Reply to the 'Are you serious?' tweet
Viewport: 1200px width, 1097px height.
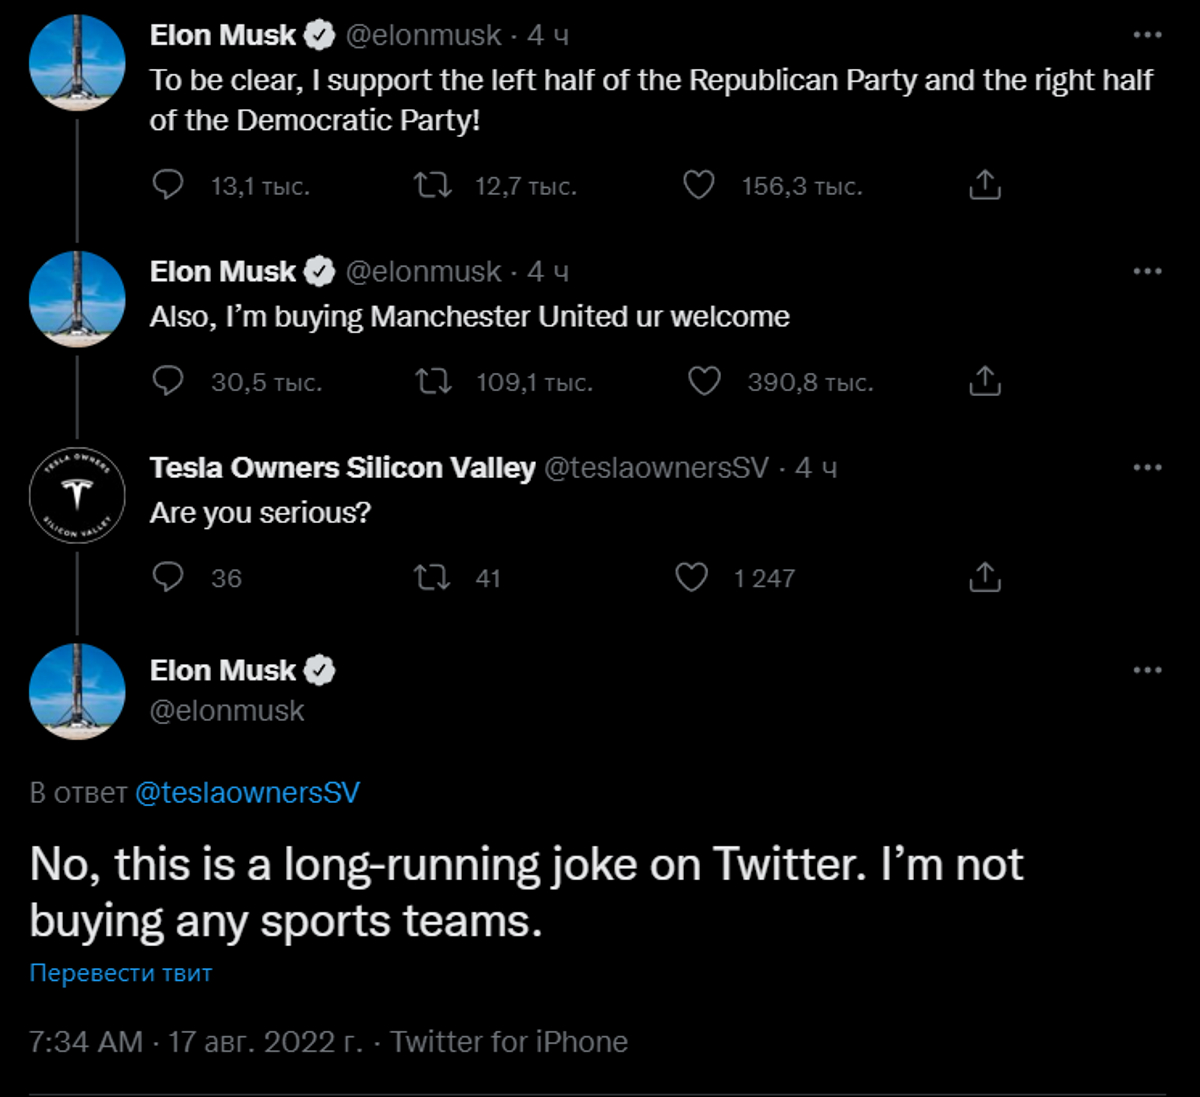pos(168,577)
